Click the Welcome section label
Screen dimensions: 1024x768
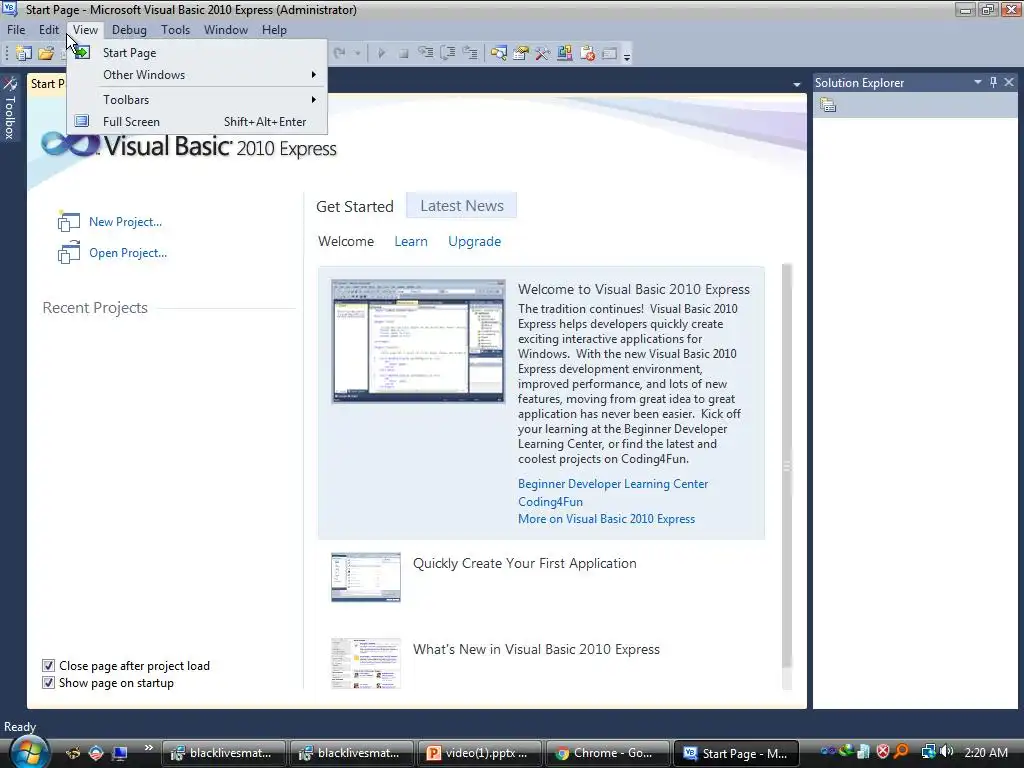[x=346, y=241]
